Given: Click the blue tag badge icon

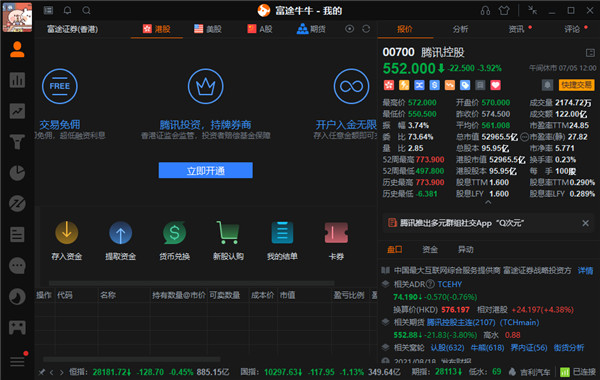Looking at the screenshot, I should coord(465,85).
